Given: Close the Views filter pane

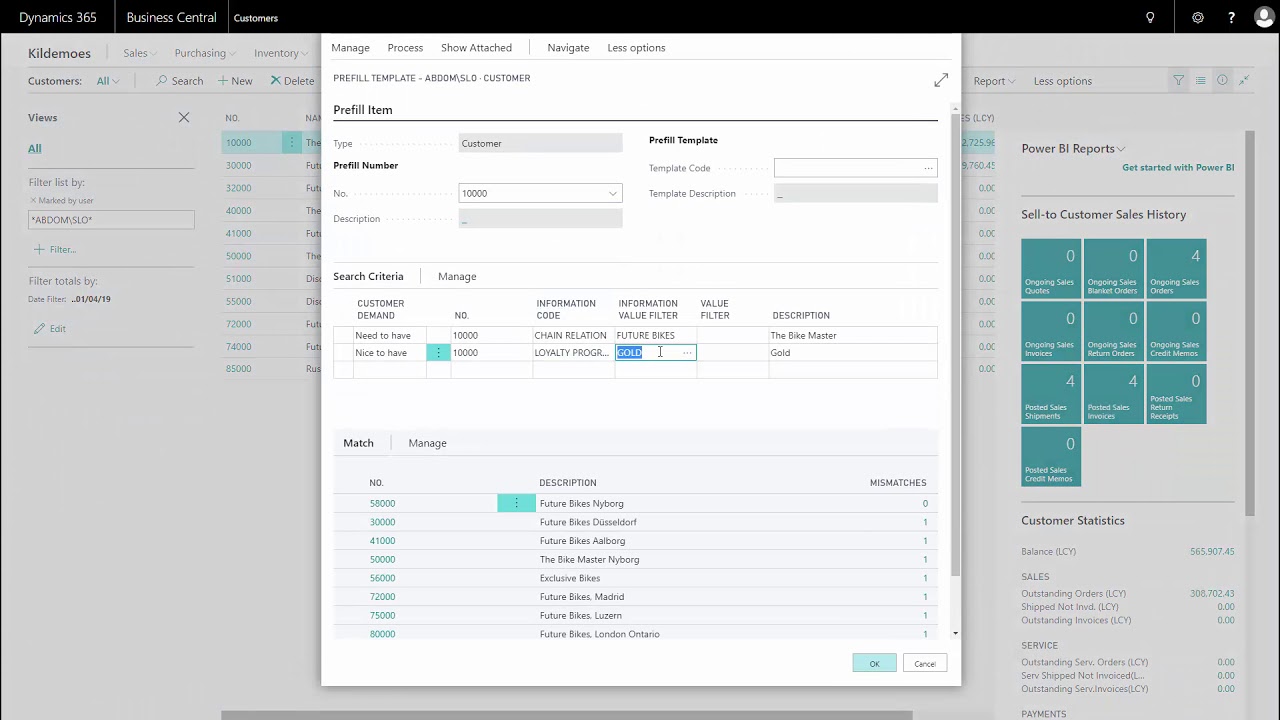Looking at the screenshot, I should coord(184,117).
